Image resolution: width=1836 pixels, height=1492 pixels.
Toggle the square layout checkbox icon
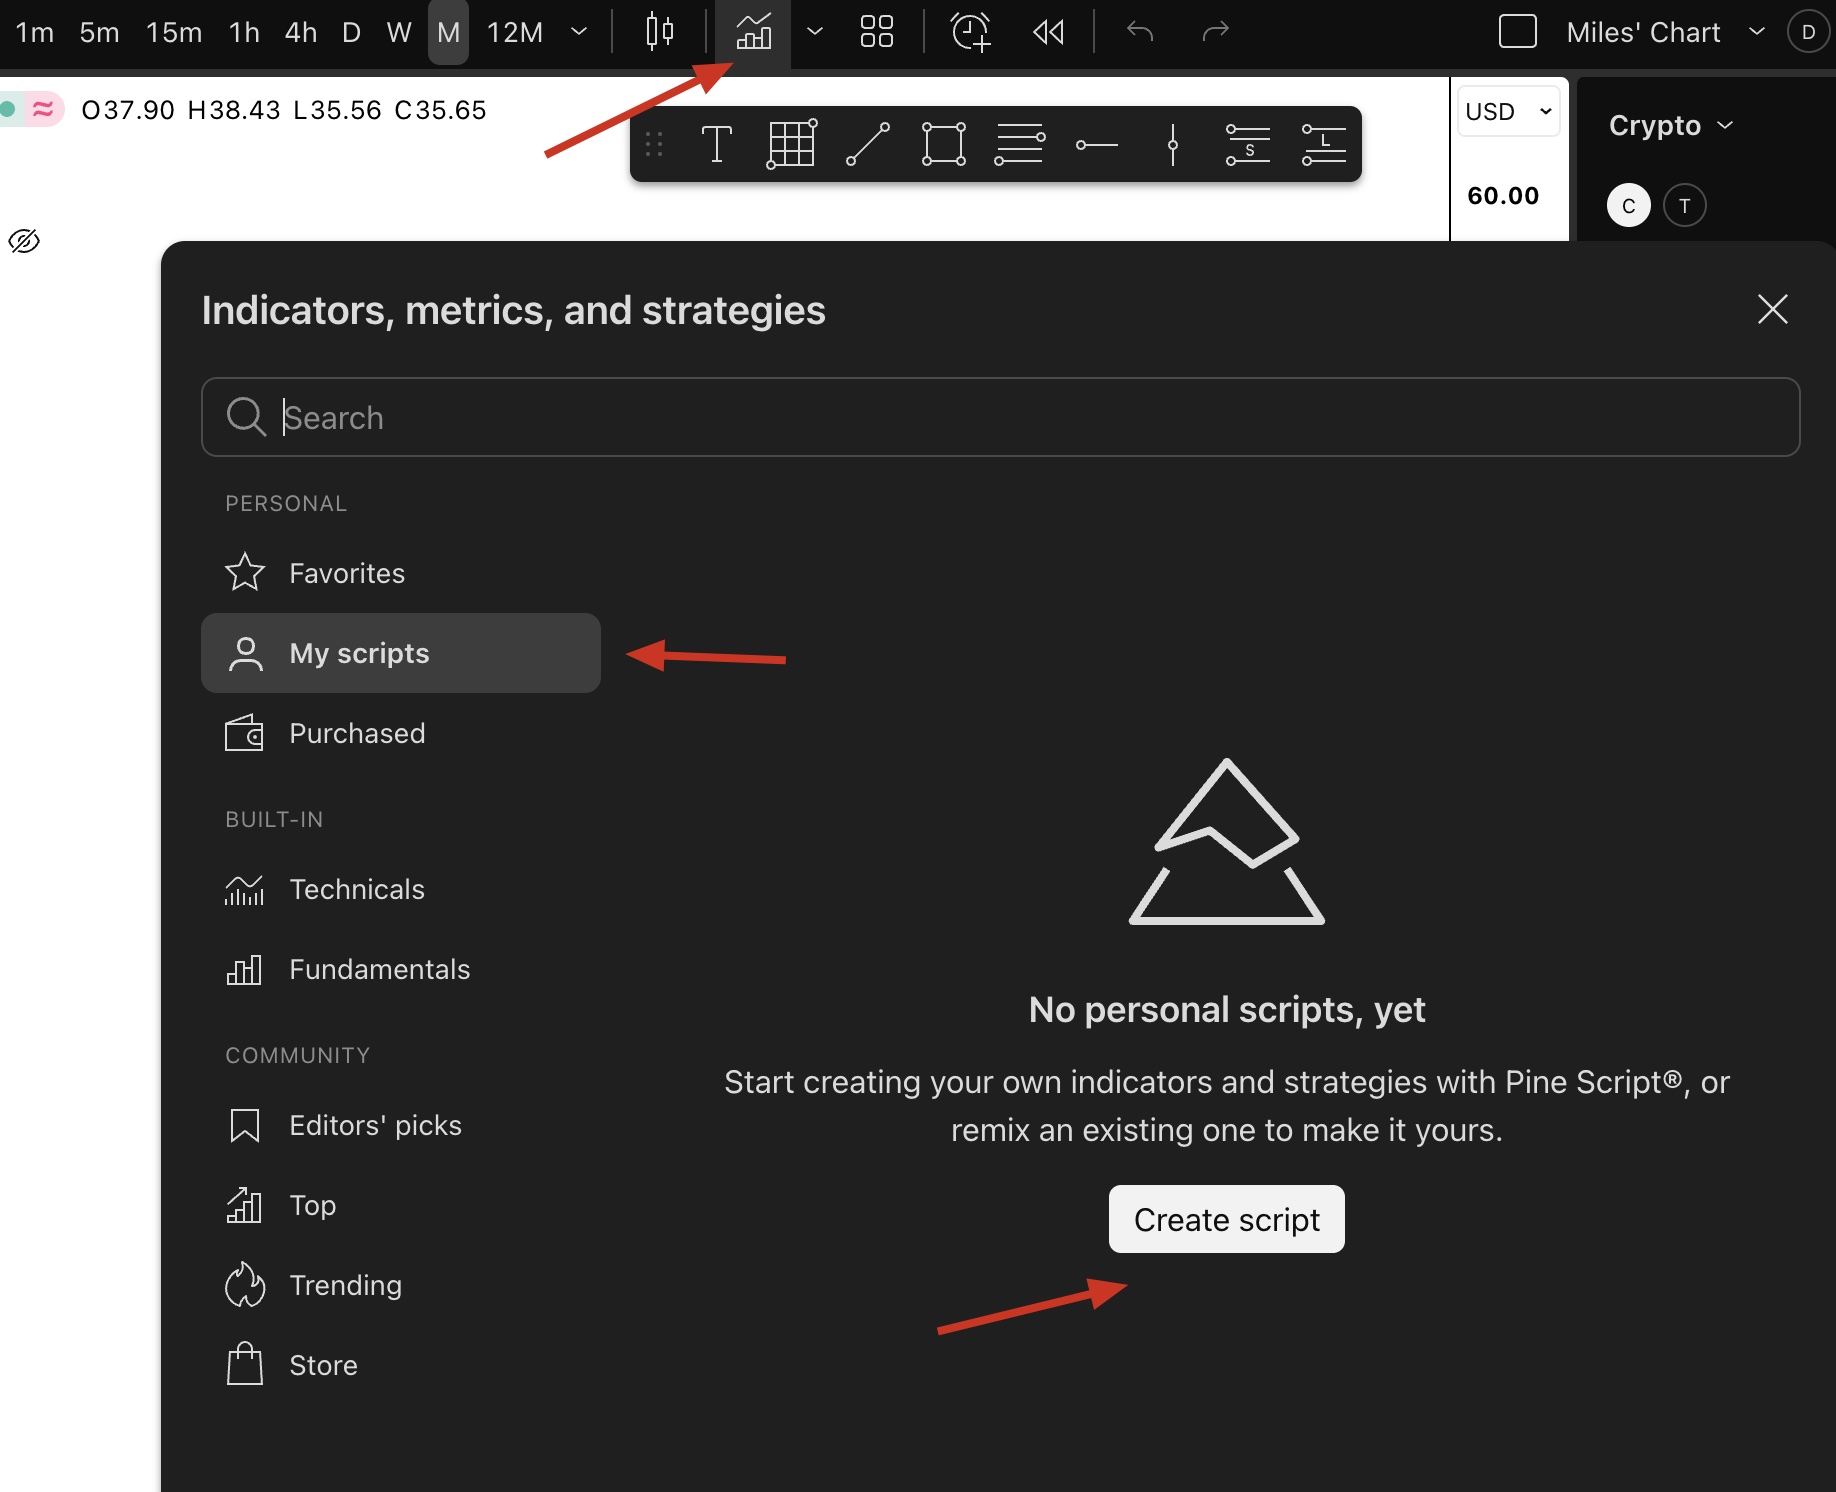1517,32
